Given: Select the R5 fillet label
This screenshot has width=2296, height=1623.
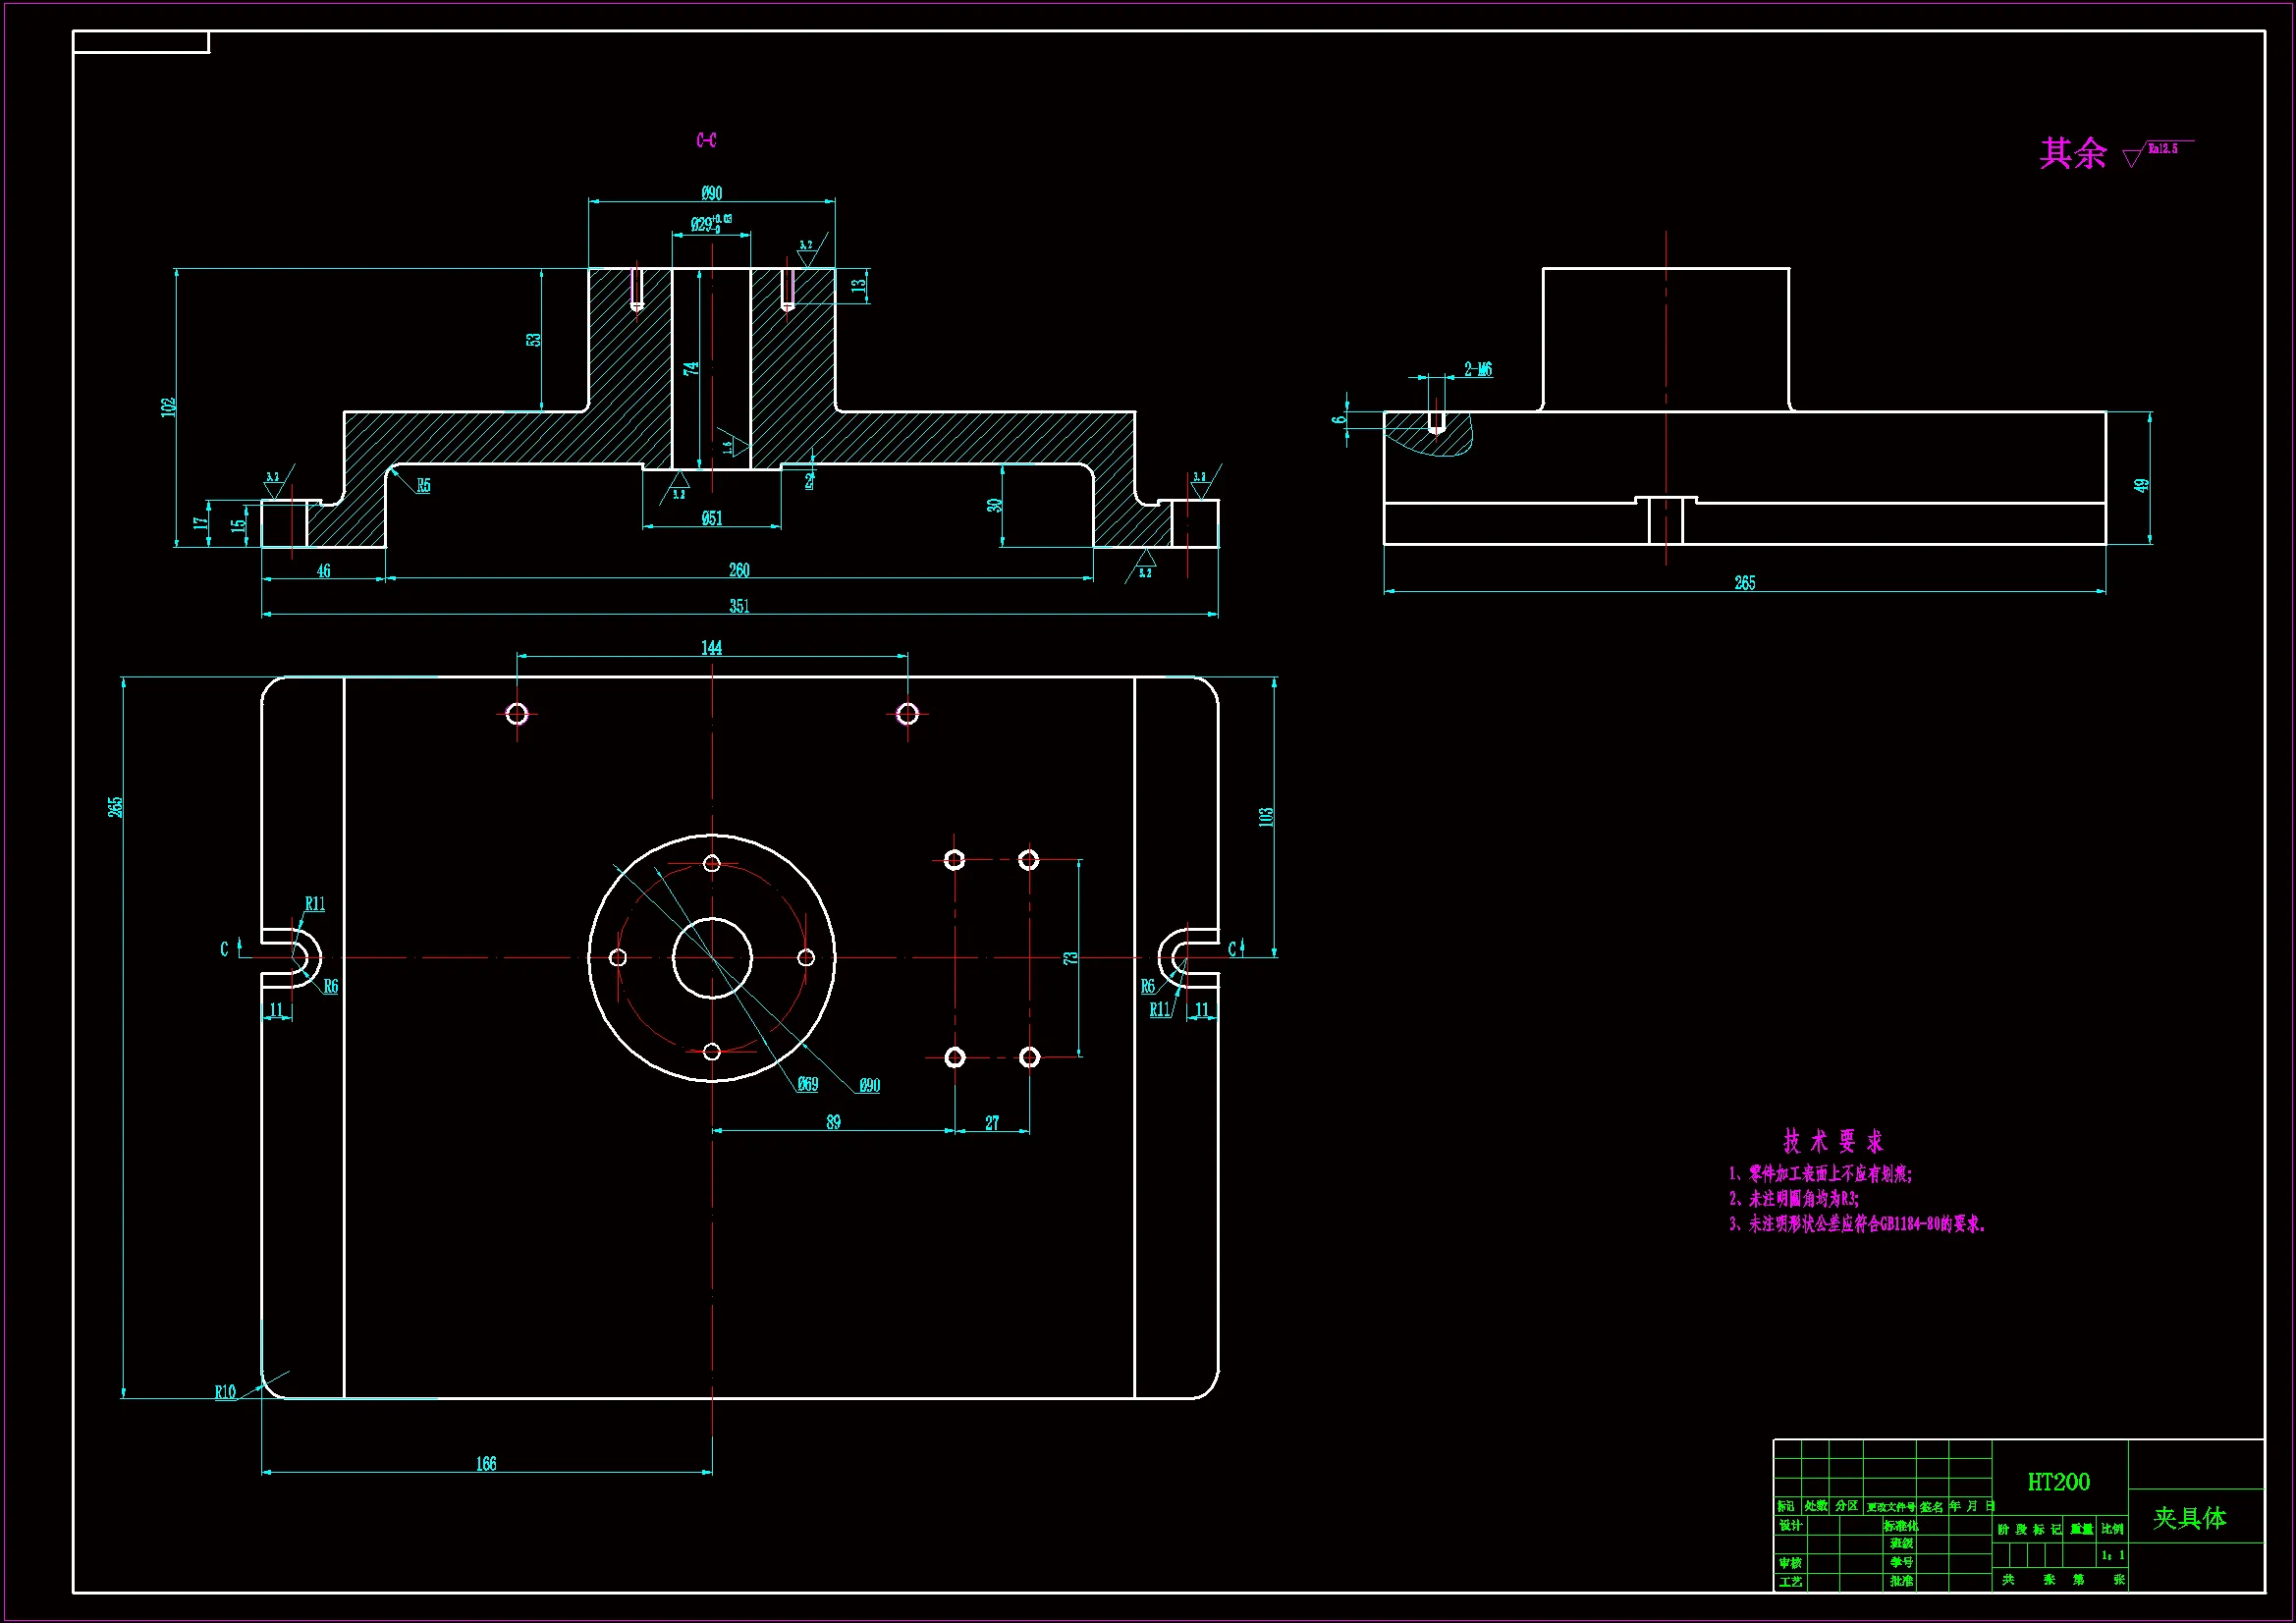Looking at the screenshot, I should coord(424,486).
